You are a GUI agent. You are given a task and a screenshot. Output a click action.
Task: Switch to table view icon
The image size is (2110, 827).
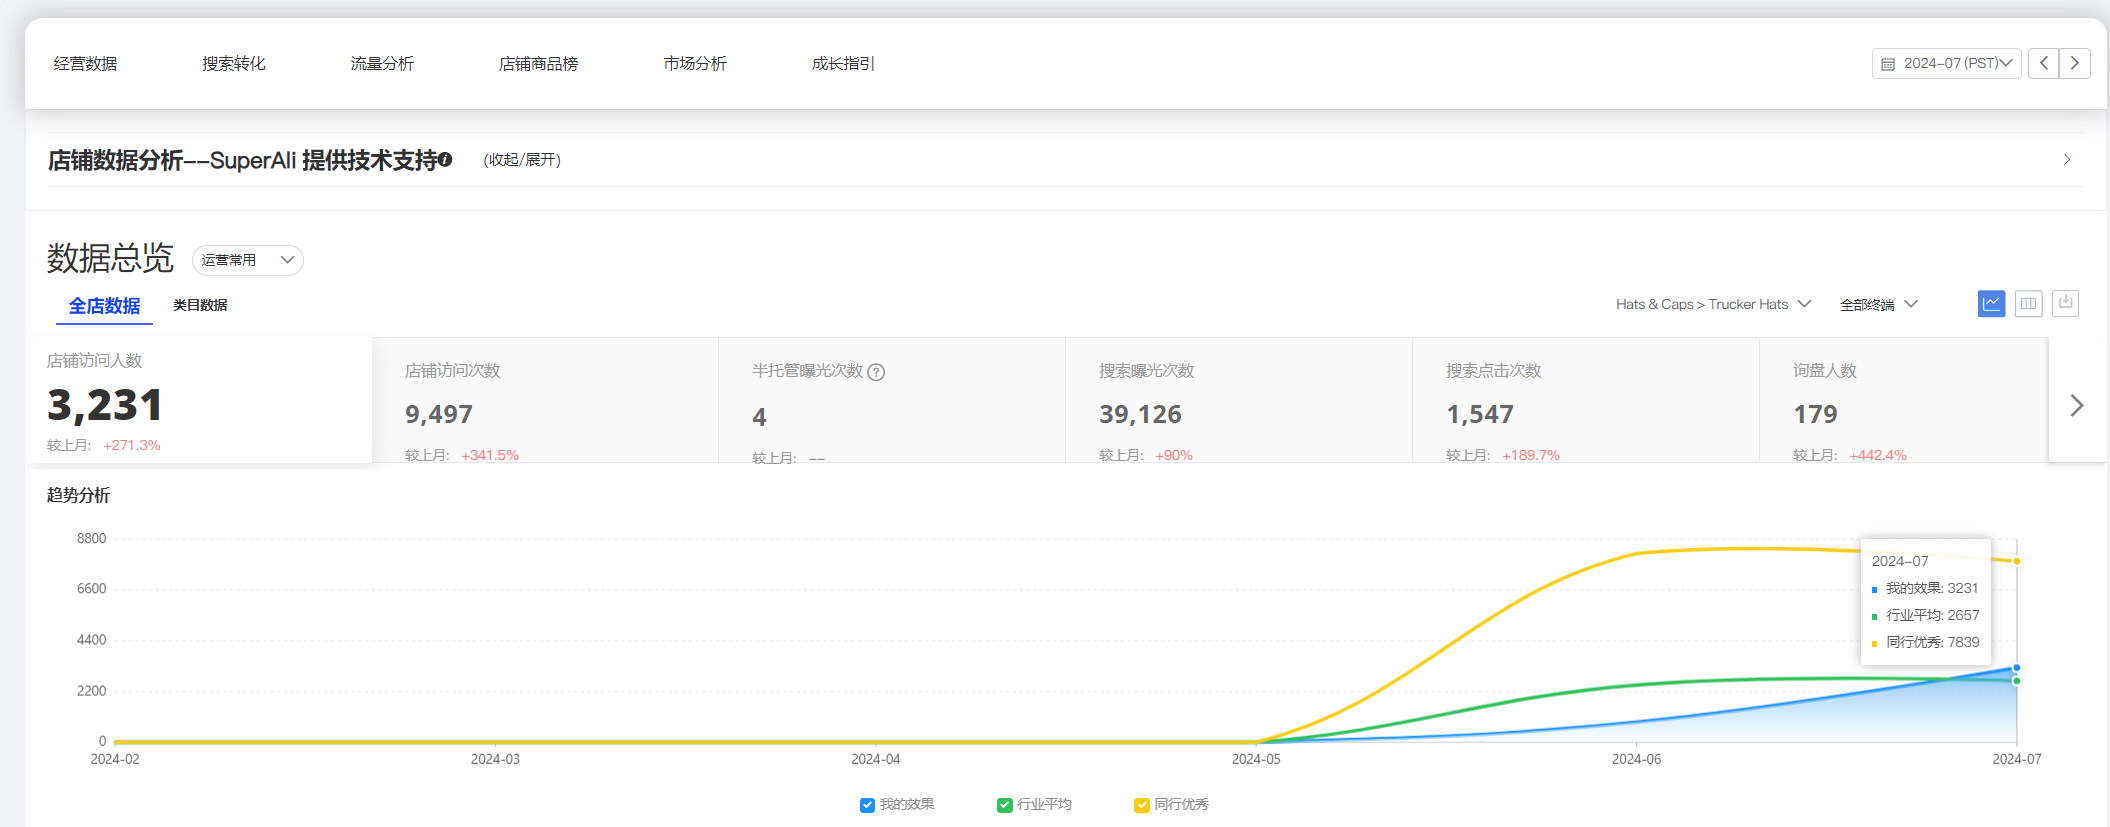(2028, 304)
